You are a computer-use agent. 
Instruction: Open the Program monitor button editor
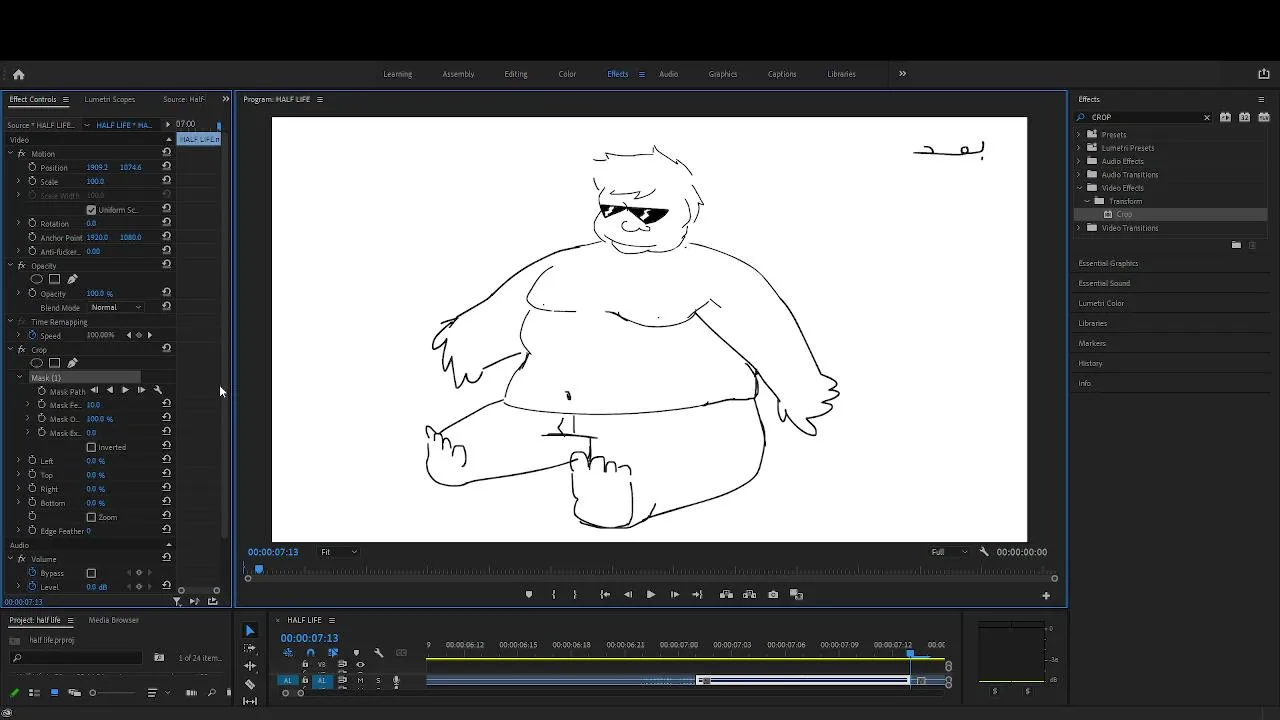point(1046,596)
